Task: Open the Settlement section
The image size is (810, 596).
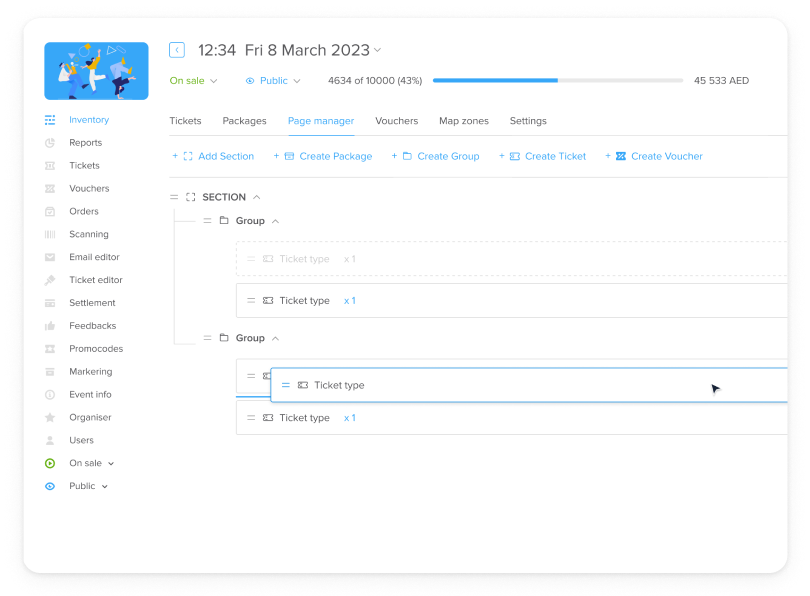Action: coord(93,303)
